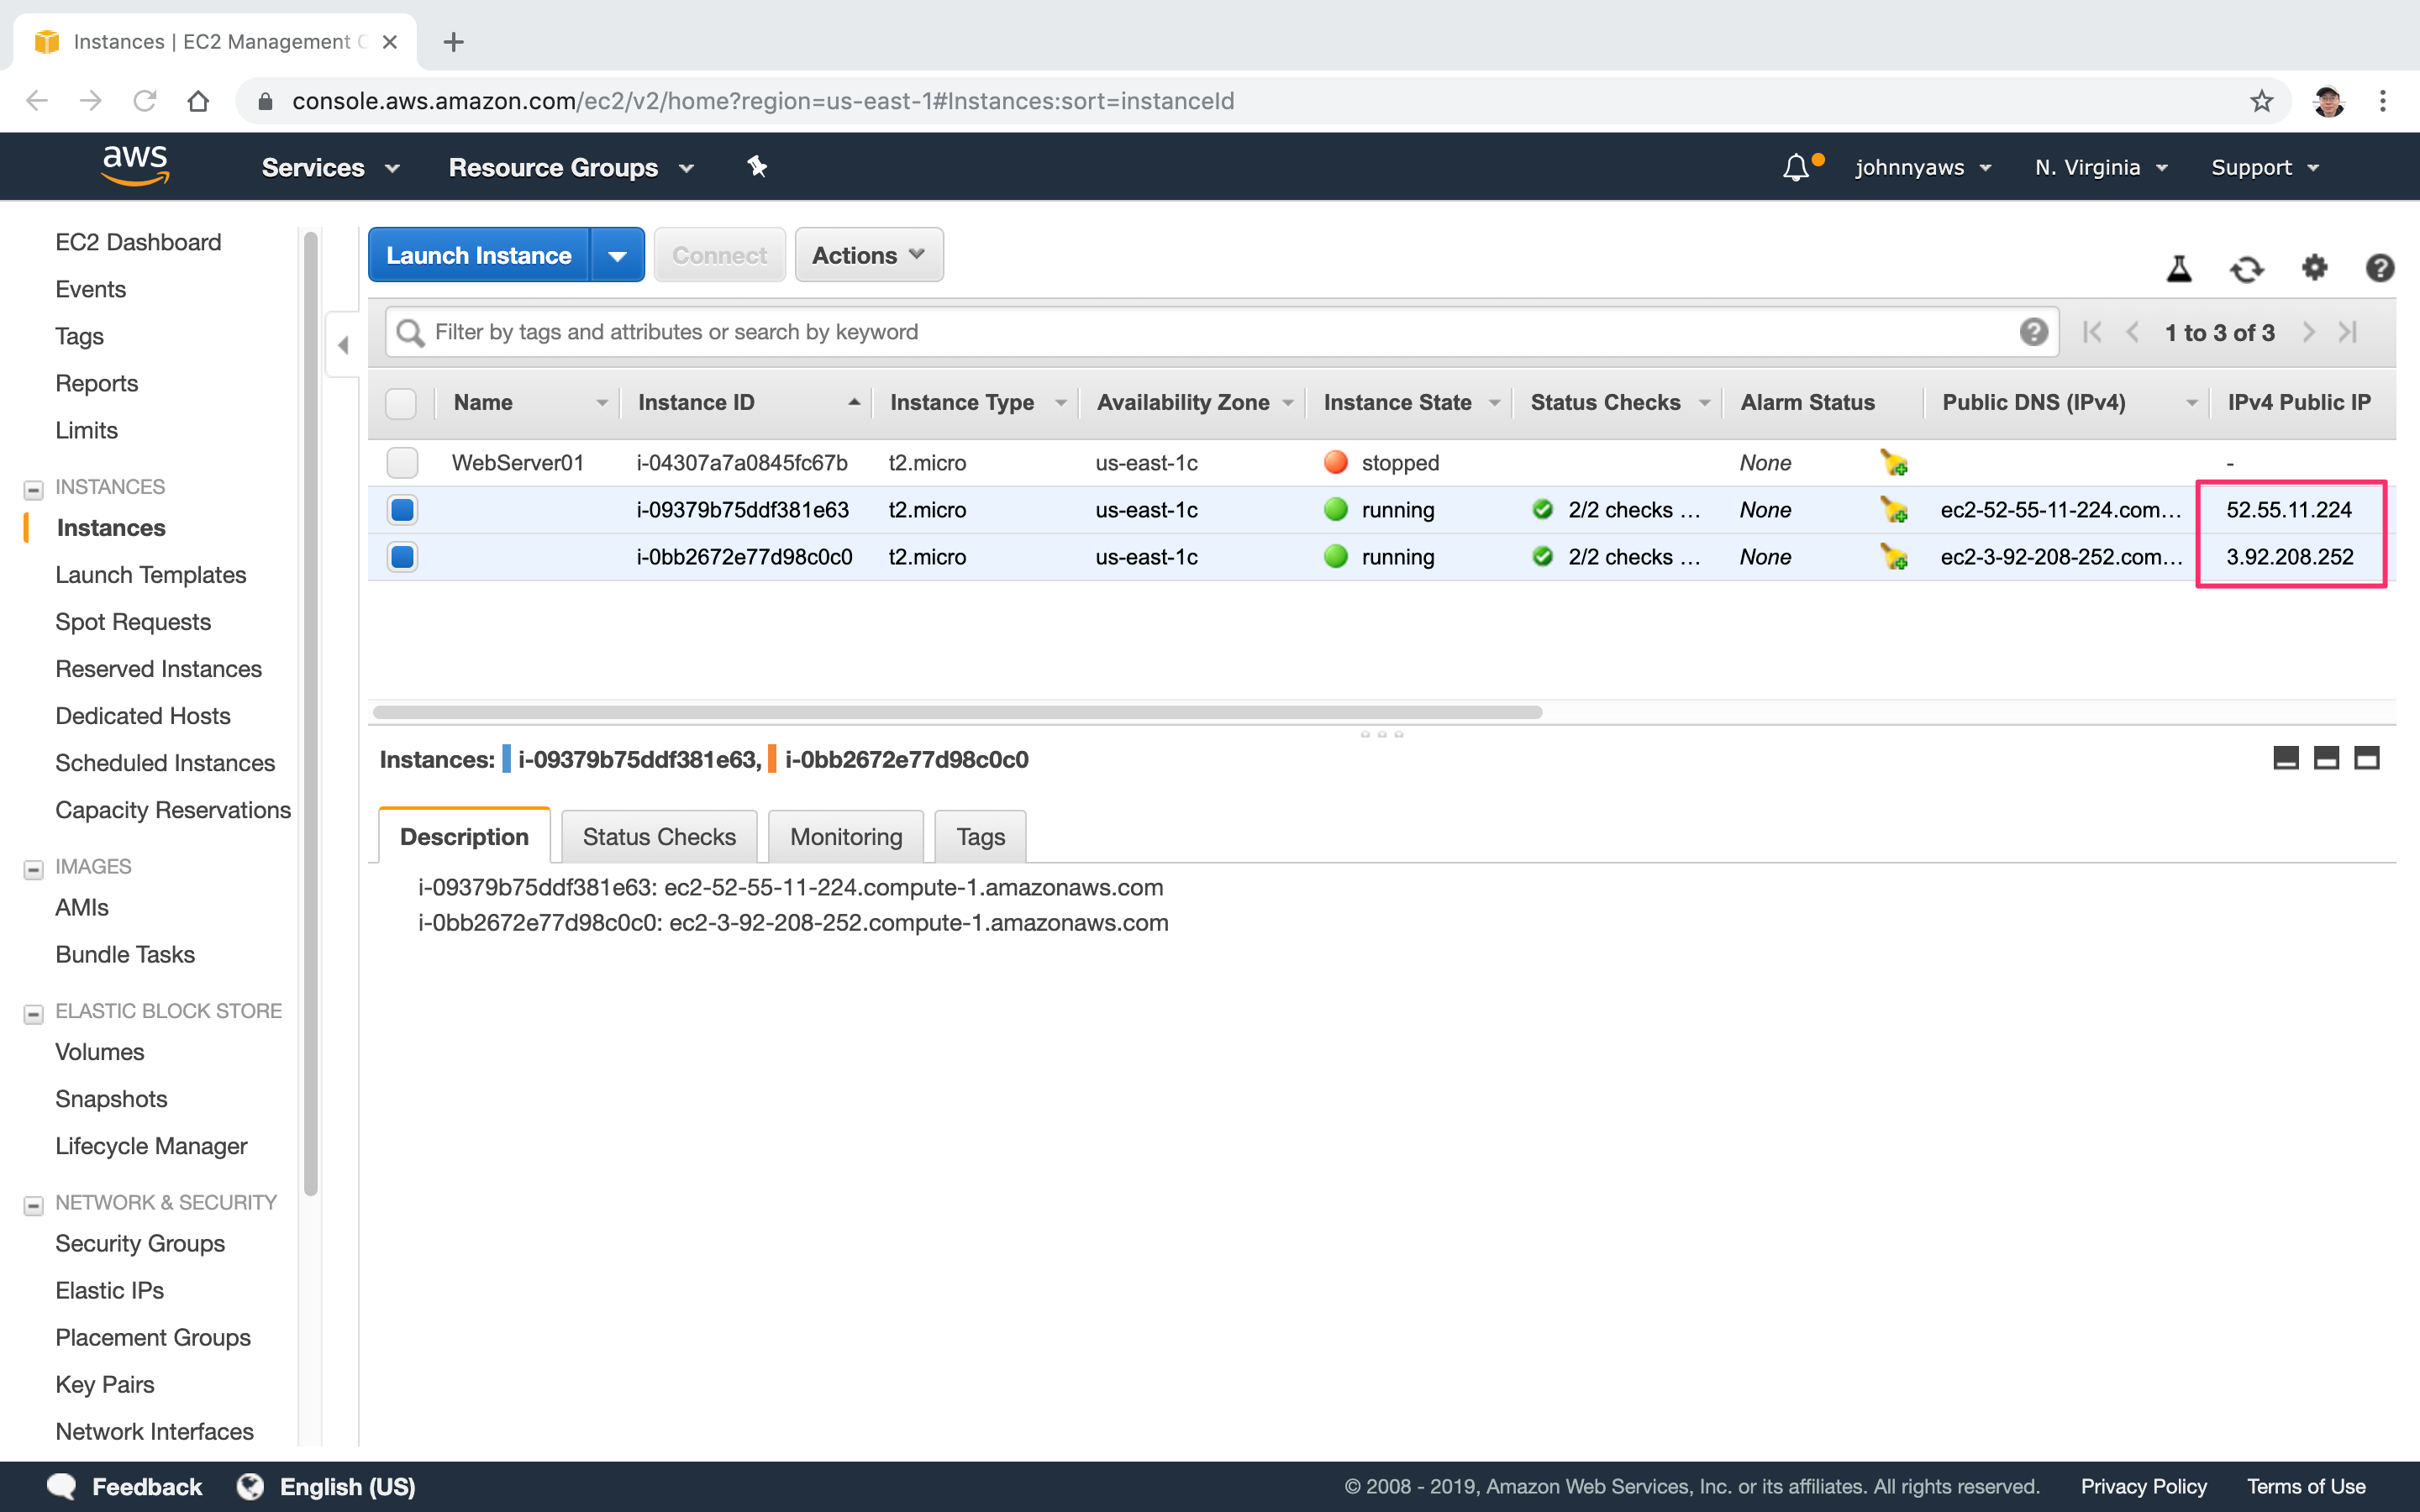Focus the instance filter search field

1222,332
